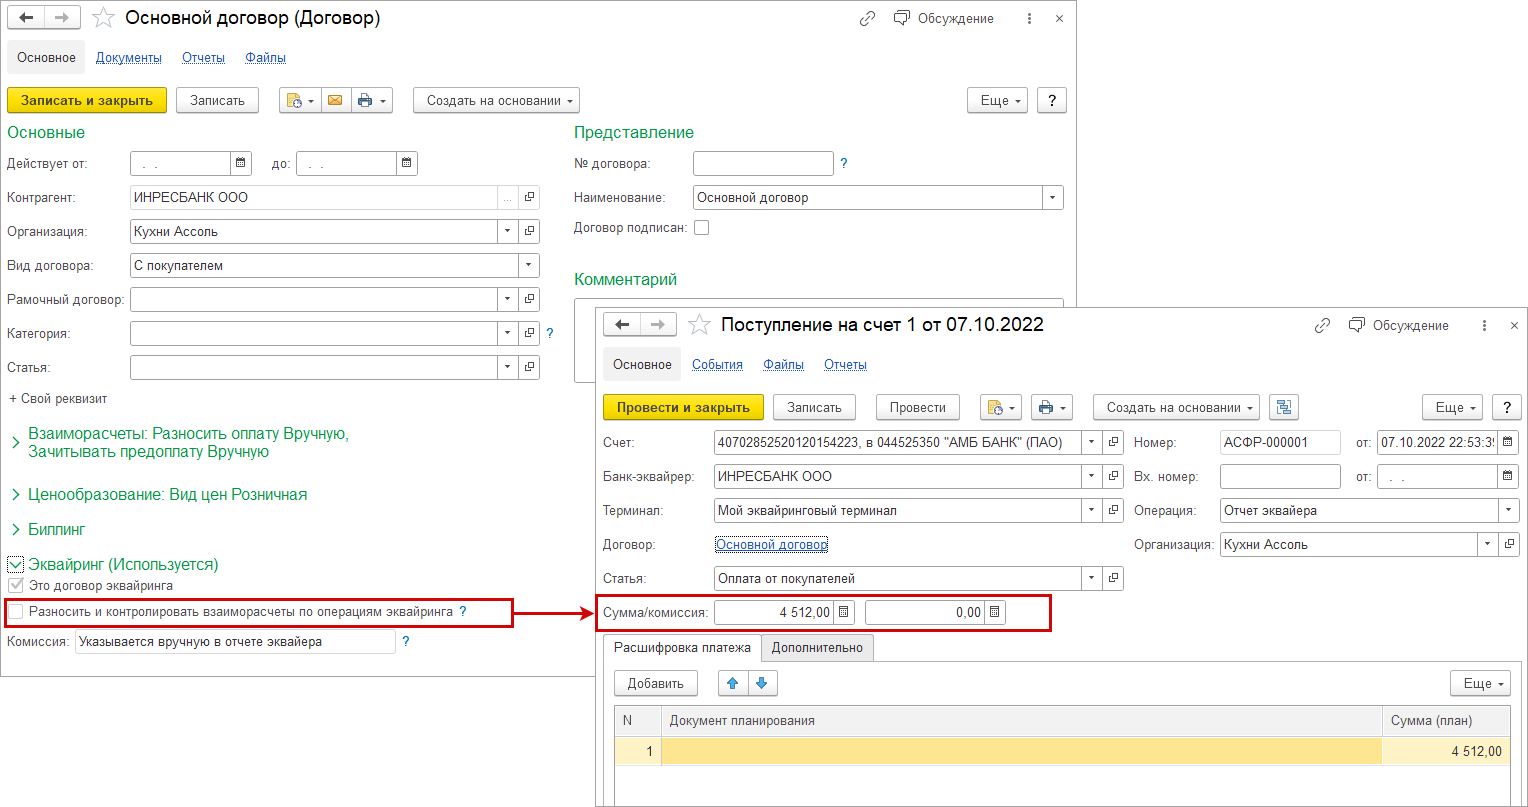Screen dimensions: 1528x807
Task: Click Добавить button in payment table
Action: tap(655, 683)
